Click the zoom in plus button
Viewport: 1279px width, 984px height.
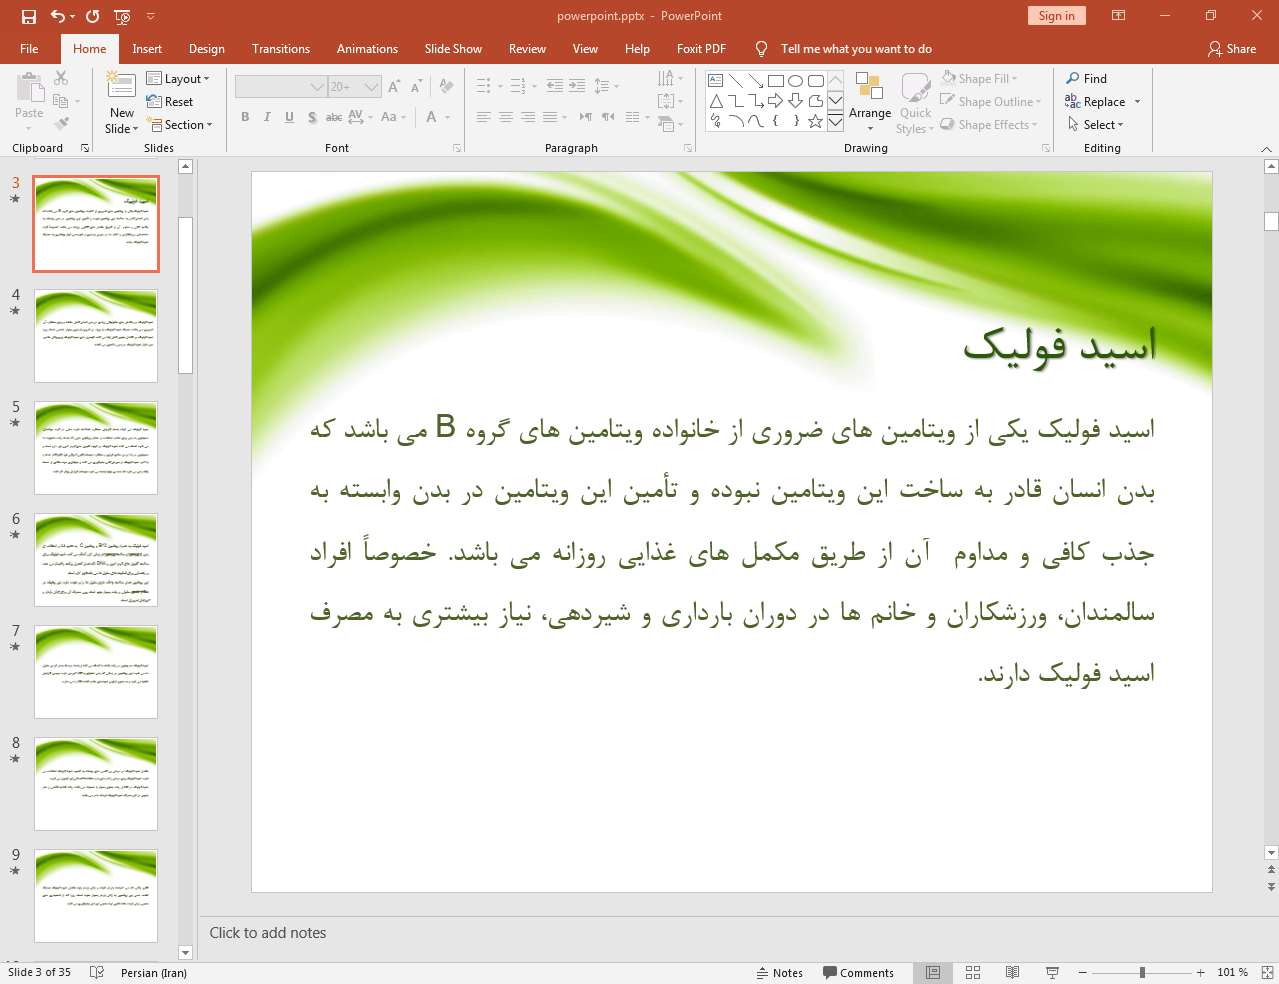click(x=1200, y=973)
